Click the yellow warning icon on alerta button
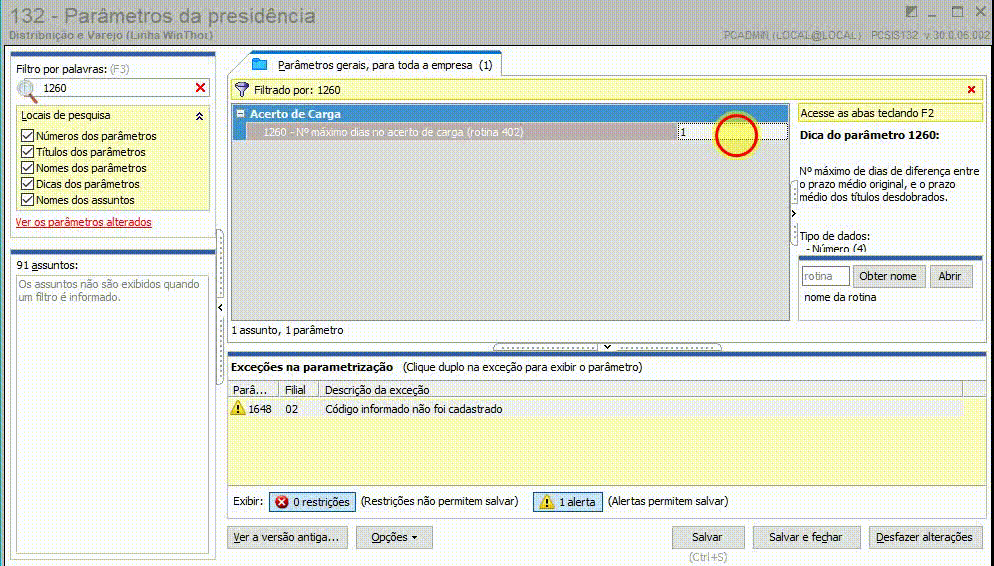This screenshot has width=994, height=566. [546, 502]
